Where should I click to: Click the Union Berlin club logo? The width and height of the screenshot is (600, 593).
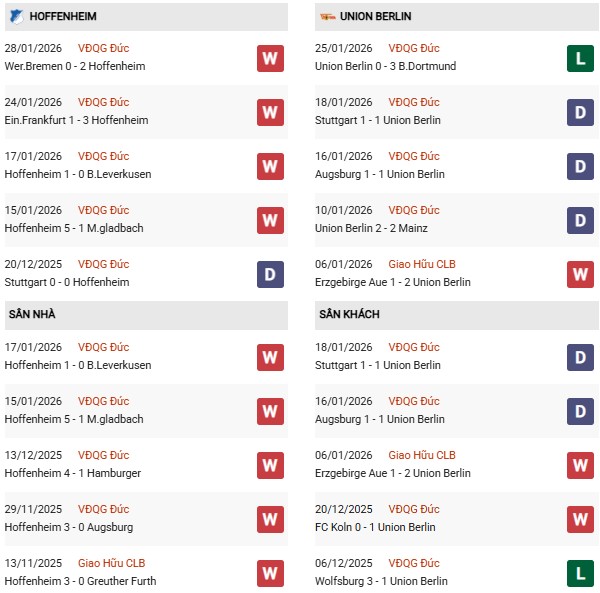(x=326, y=17)
